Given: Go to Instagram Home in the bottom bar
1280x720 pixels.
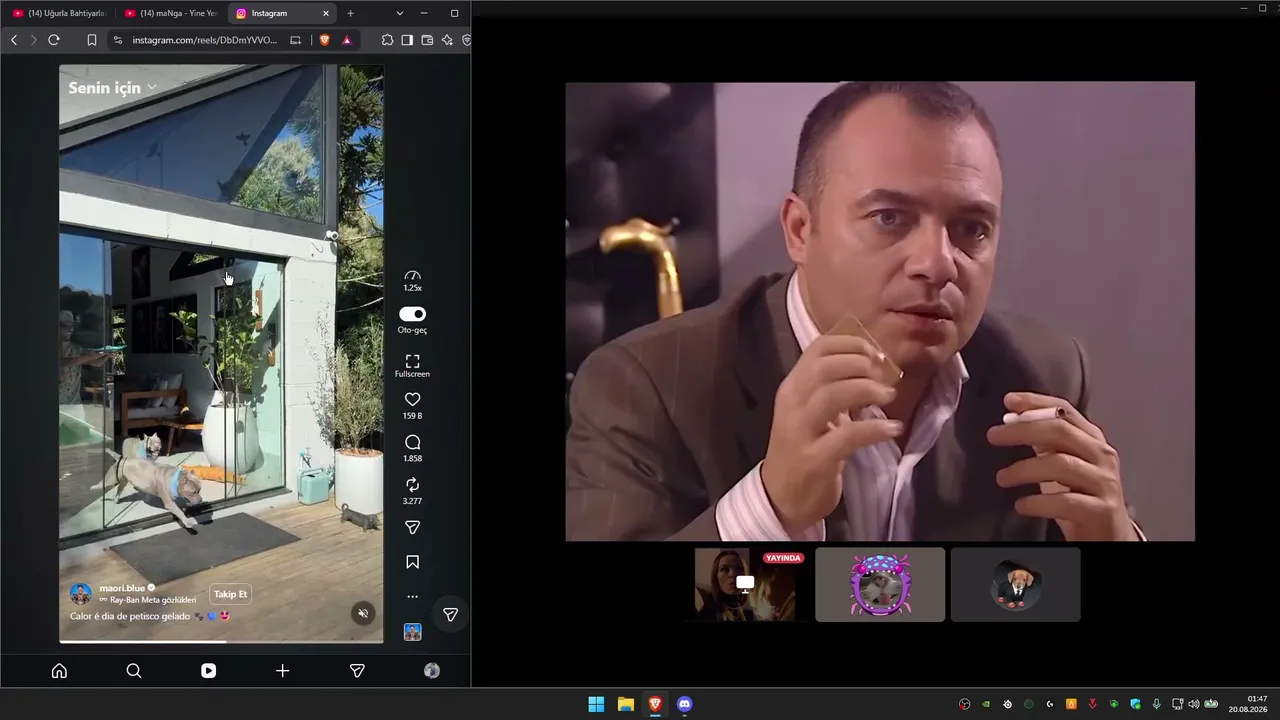Looking at the screenshot, I should [x=59, y=671].
